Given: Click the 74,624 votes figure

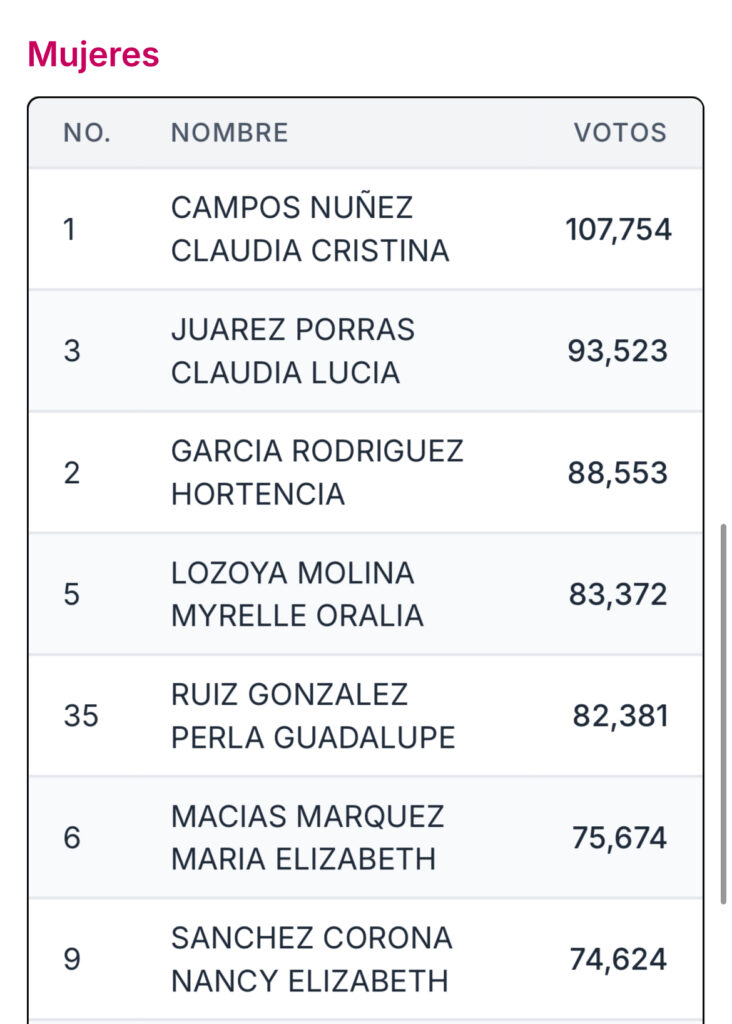Looking at the screenshot, I should pyautogui.click(x=618, y=959).
